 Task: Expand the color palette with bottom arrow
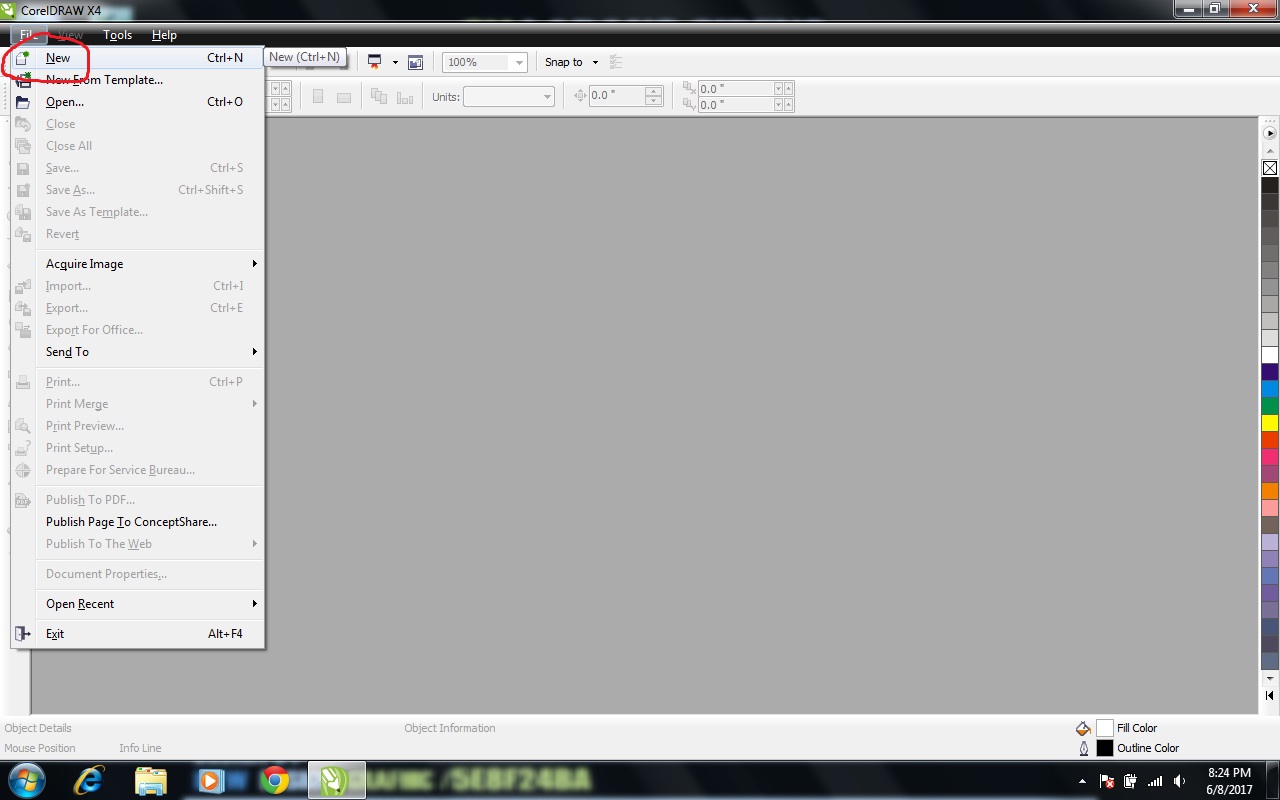point(1270,696)
